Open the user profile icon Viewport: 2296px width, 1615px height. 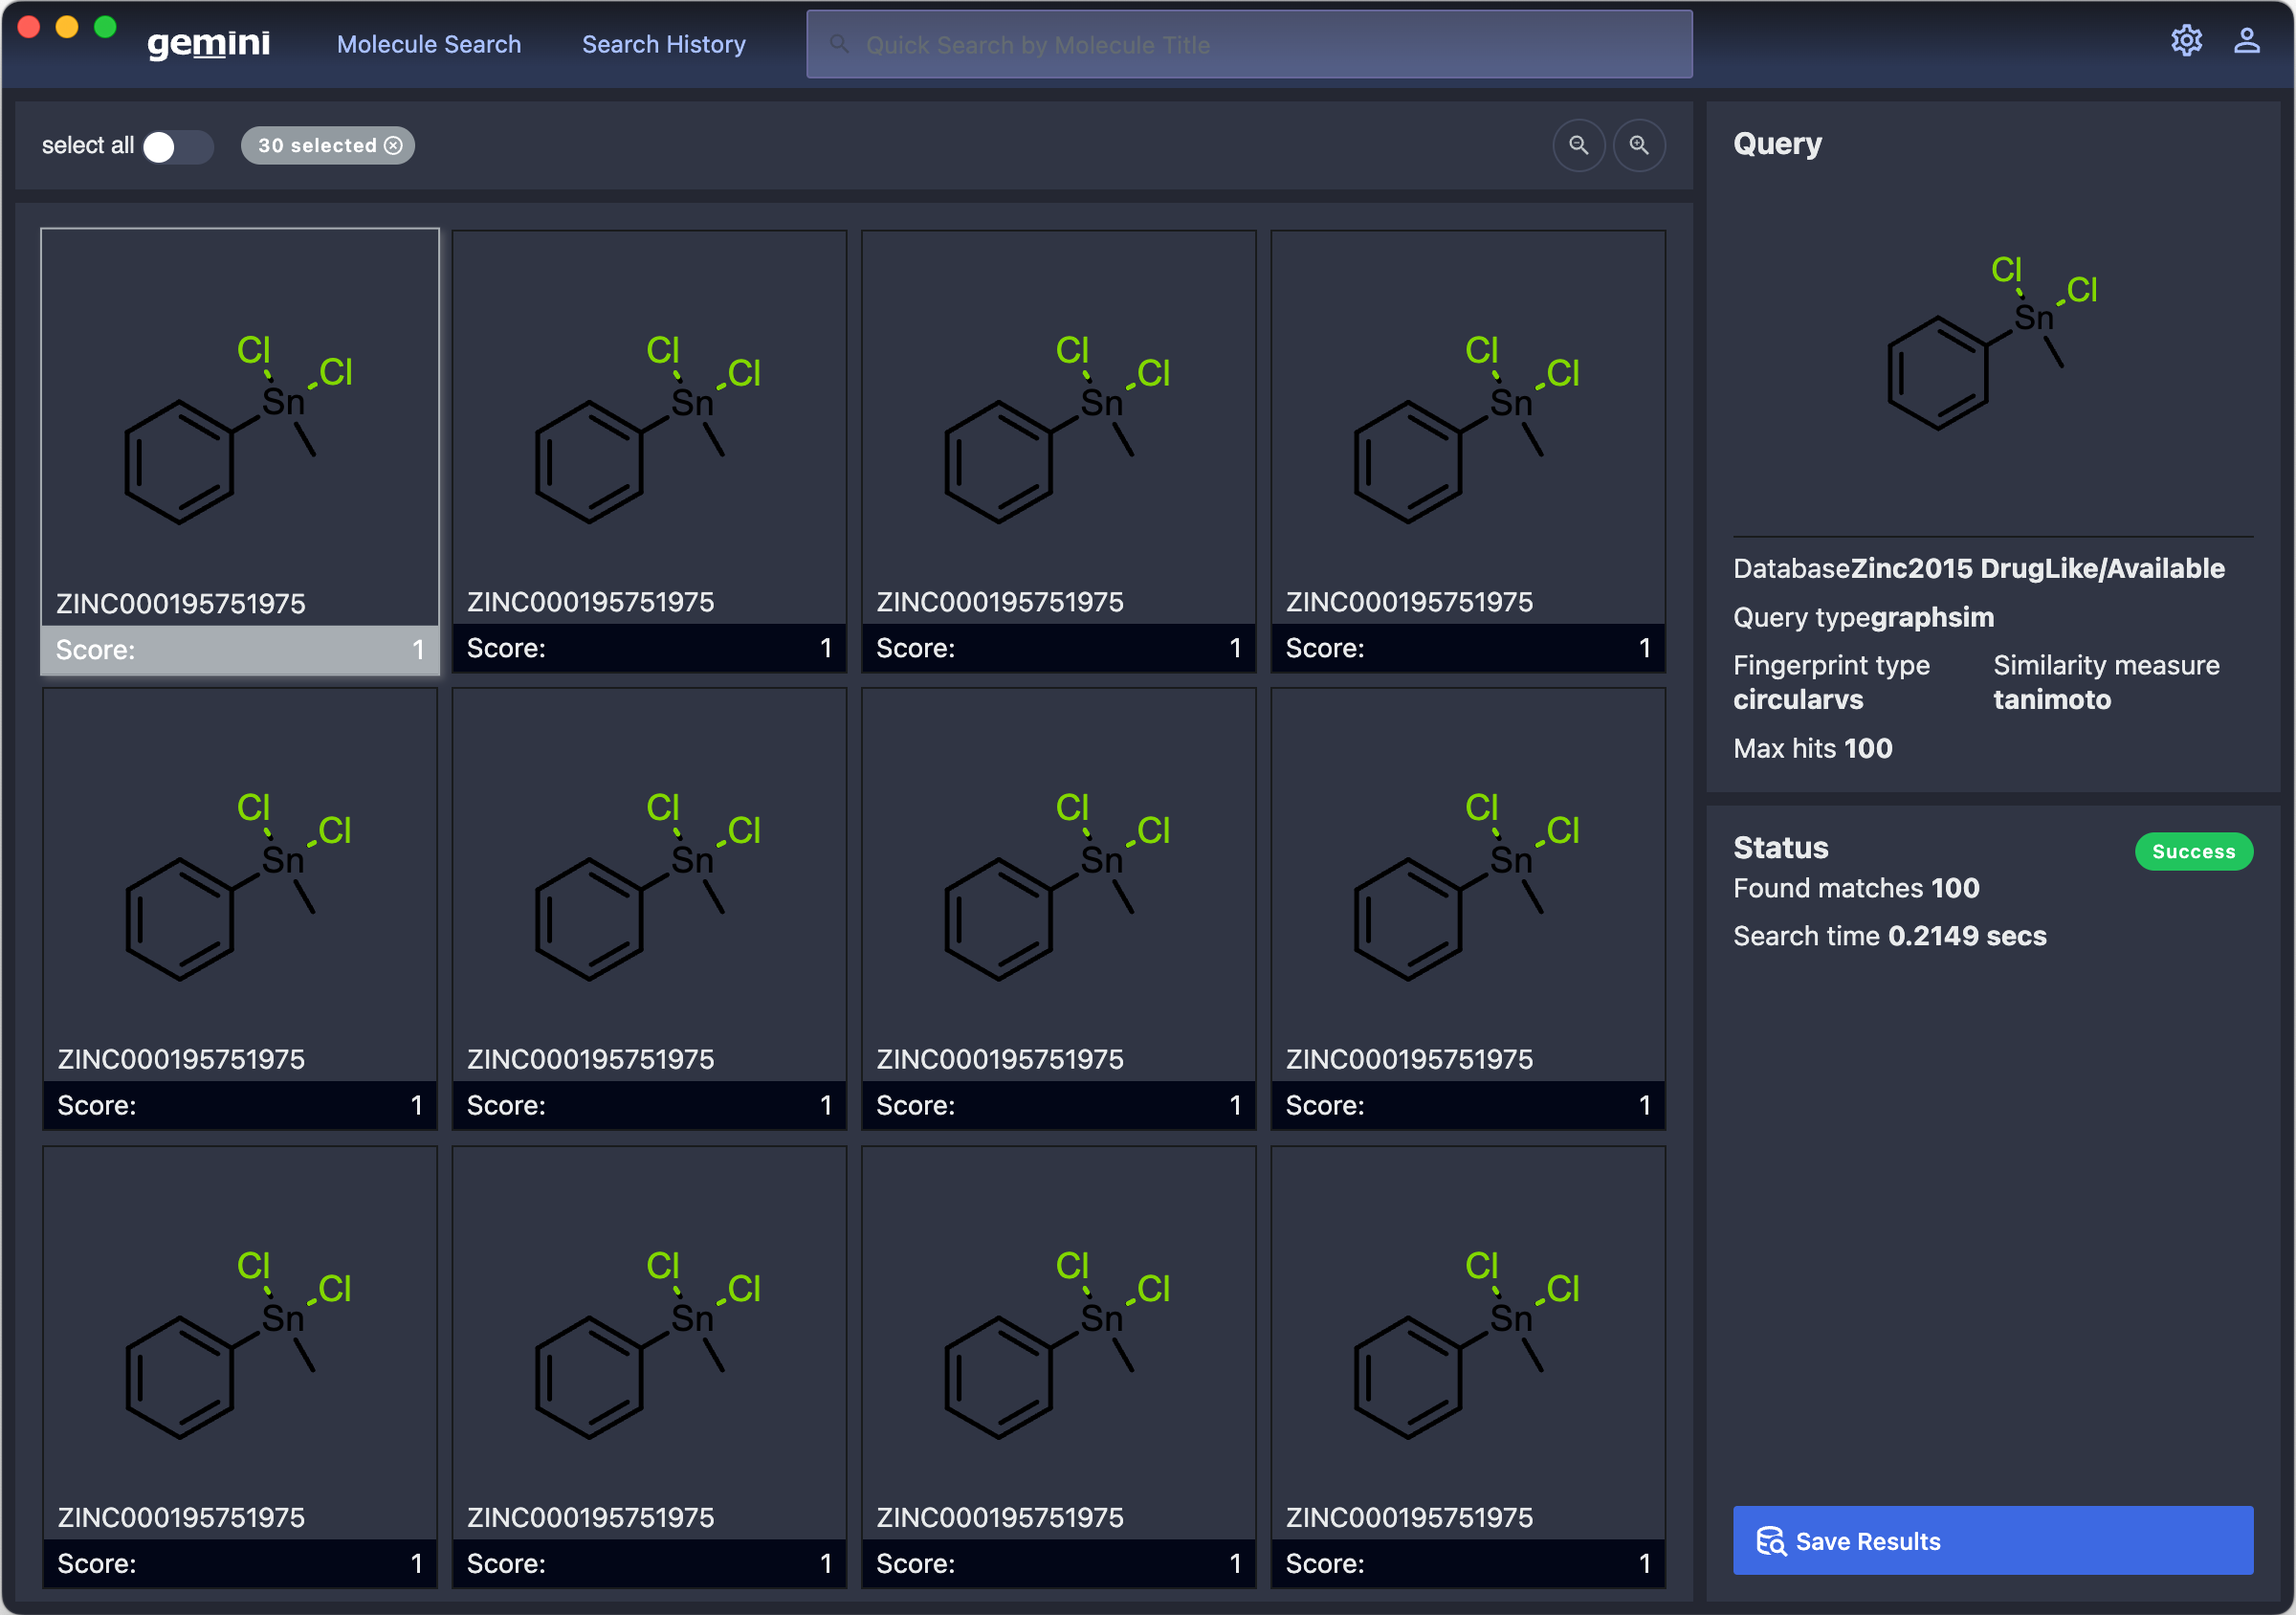pyautogui.click(x=2247, y=41)
